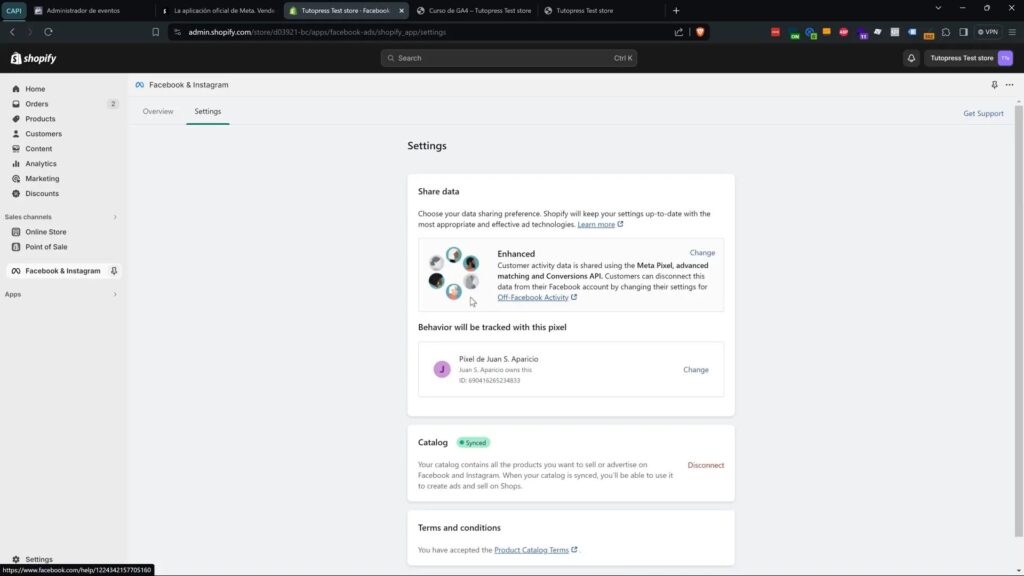This screenshot has width=1024, height=576.
Task: Pin the app using header pin icon
Action: (x=994, y=85)
